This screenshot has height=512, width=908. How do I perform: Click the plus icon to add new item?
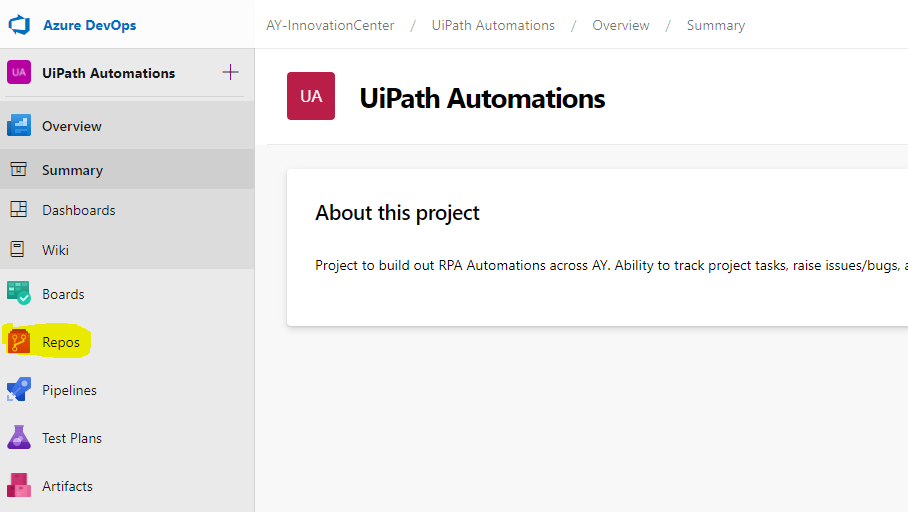[x=230, y=72]
